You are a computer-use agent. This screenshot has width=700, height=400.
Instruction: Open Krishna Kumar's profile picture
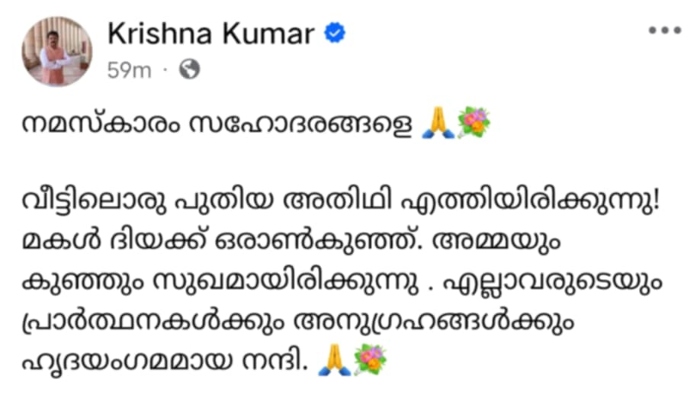pos(58,50)
